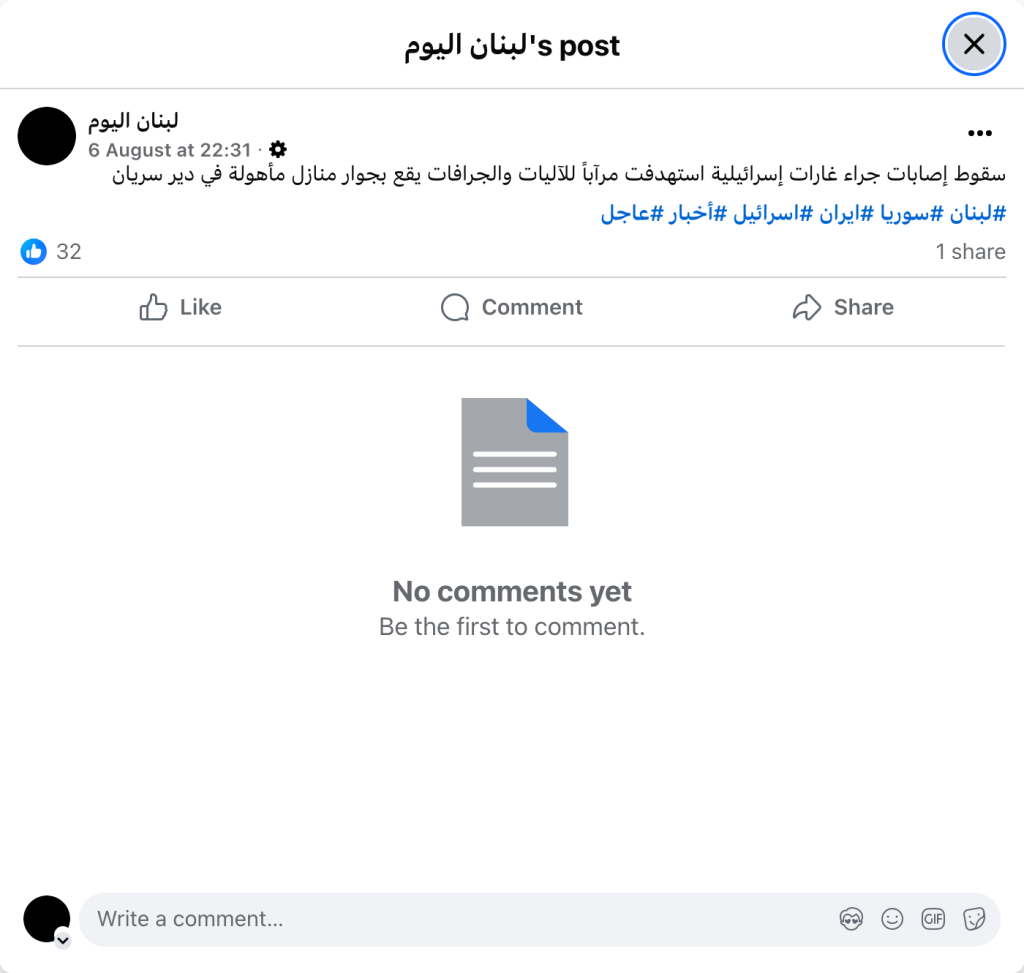
Task: Switch commenting profile via avatar chevron
Action: coord(63,940)
